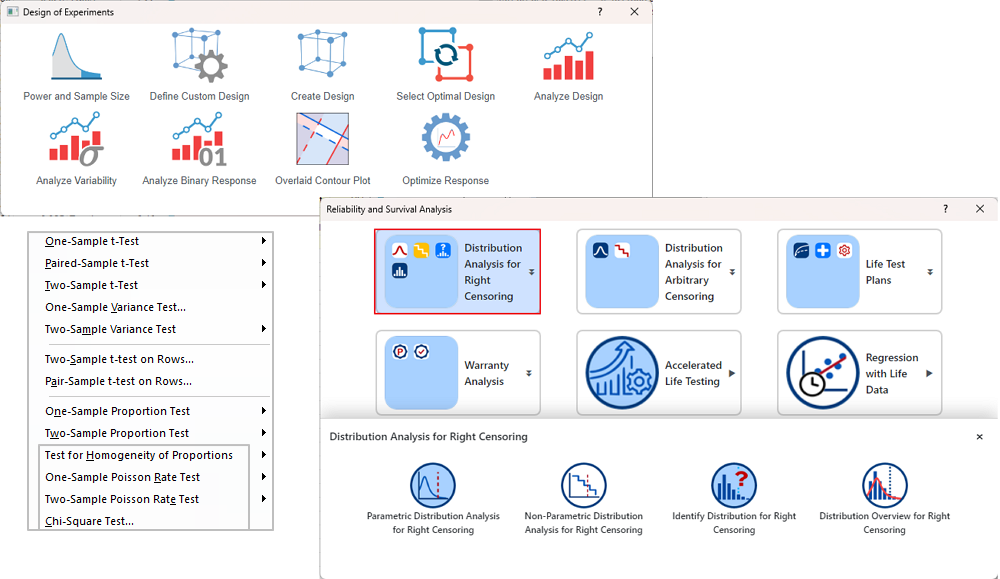Screen dimensions: 1000x579
Task: Click the Regression with Life Data icon
Action: pyautogui.click(x=823, y=373)
